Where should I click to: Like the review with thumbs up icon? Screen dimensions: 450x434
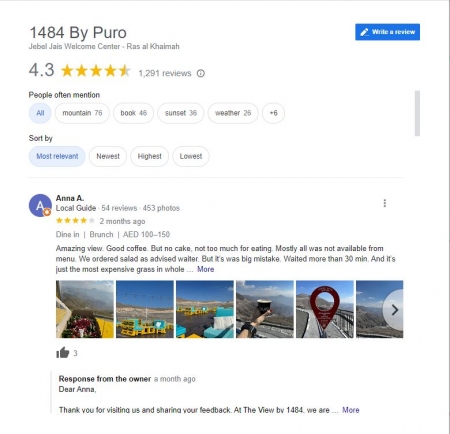63,353
